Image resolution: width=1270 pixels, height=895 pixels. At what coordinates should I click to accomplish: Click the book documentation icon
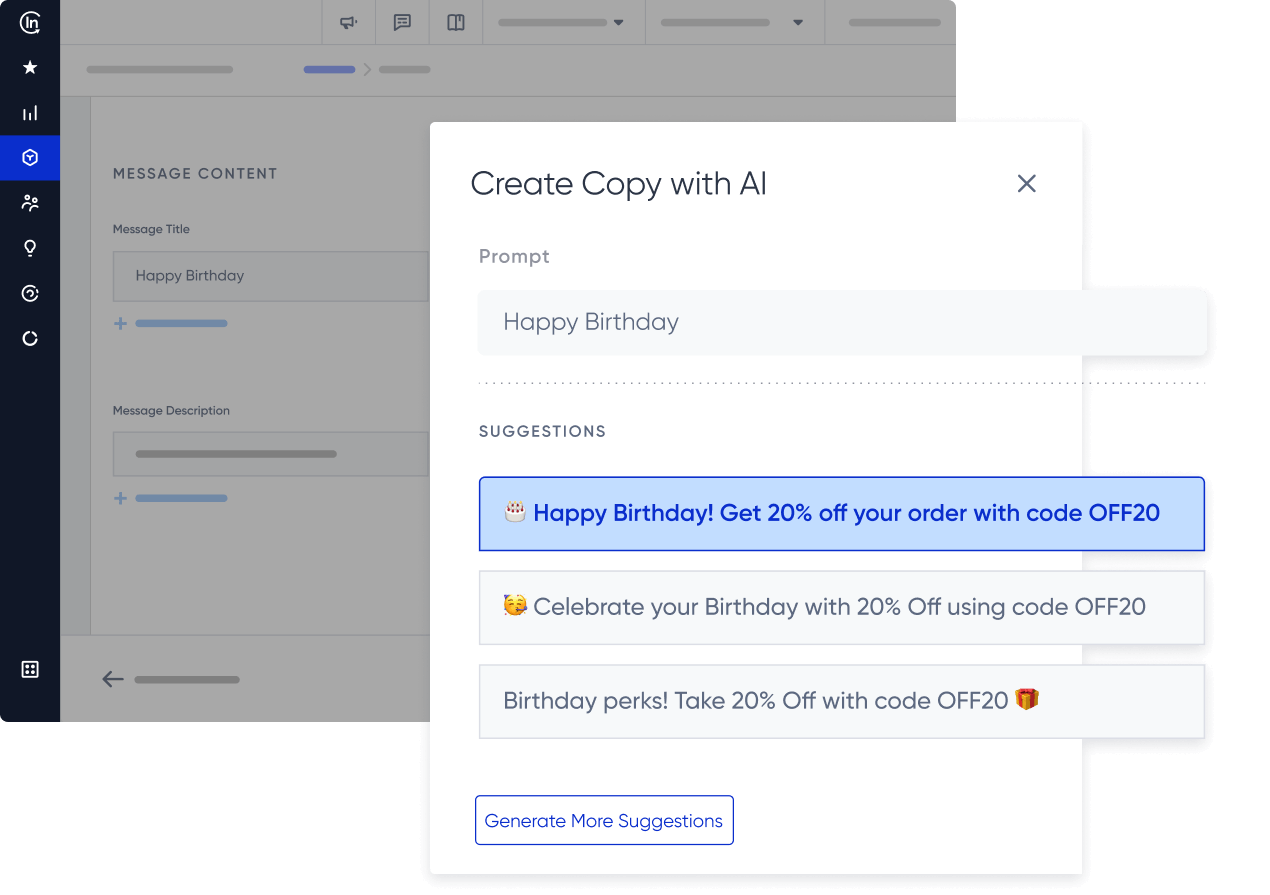(456, 22)
